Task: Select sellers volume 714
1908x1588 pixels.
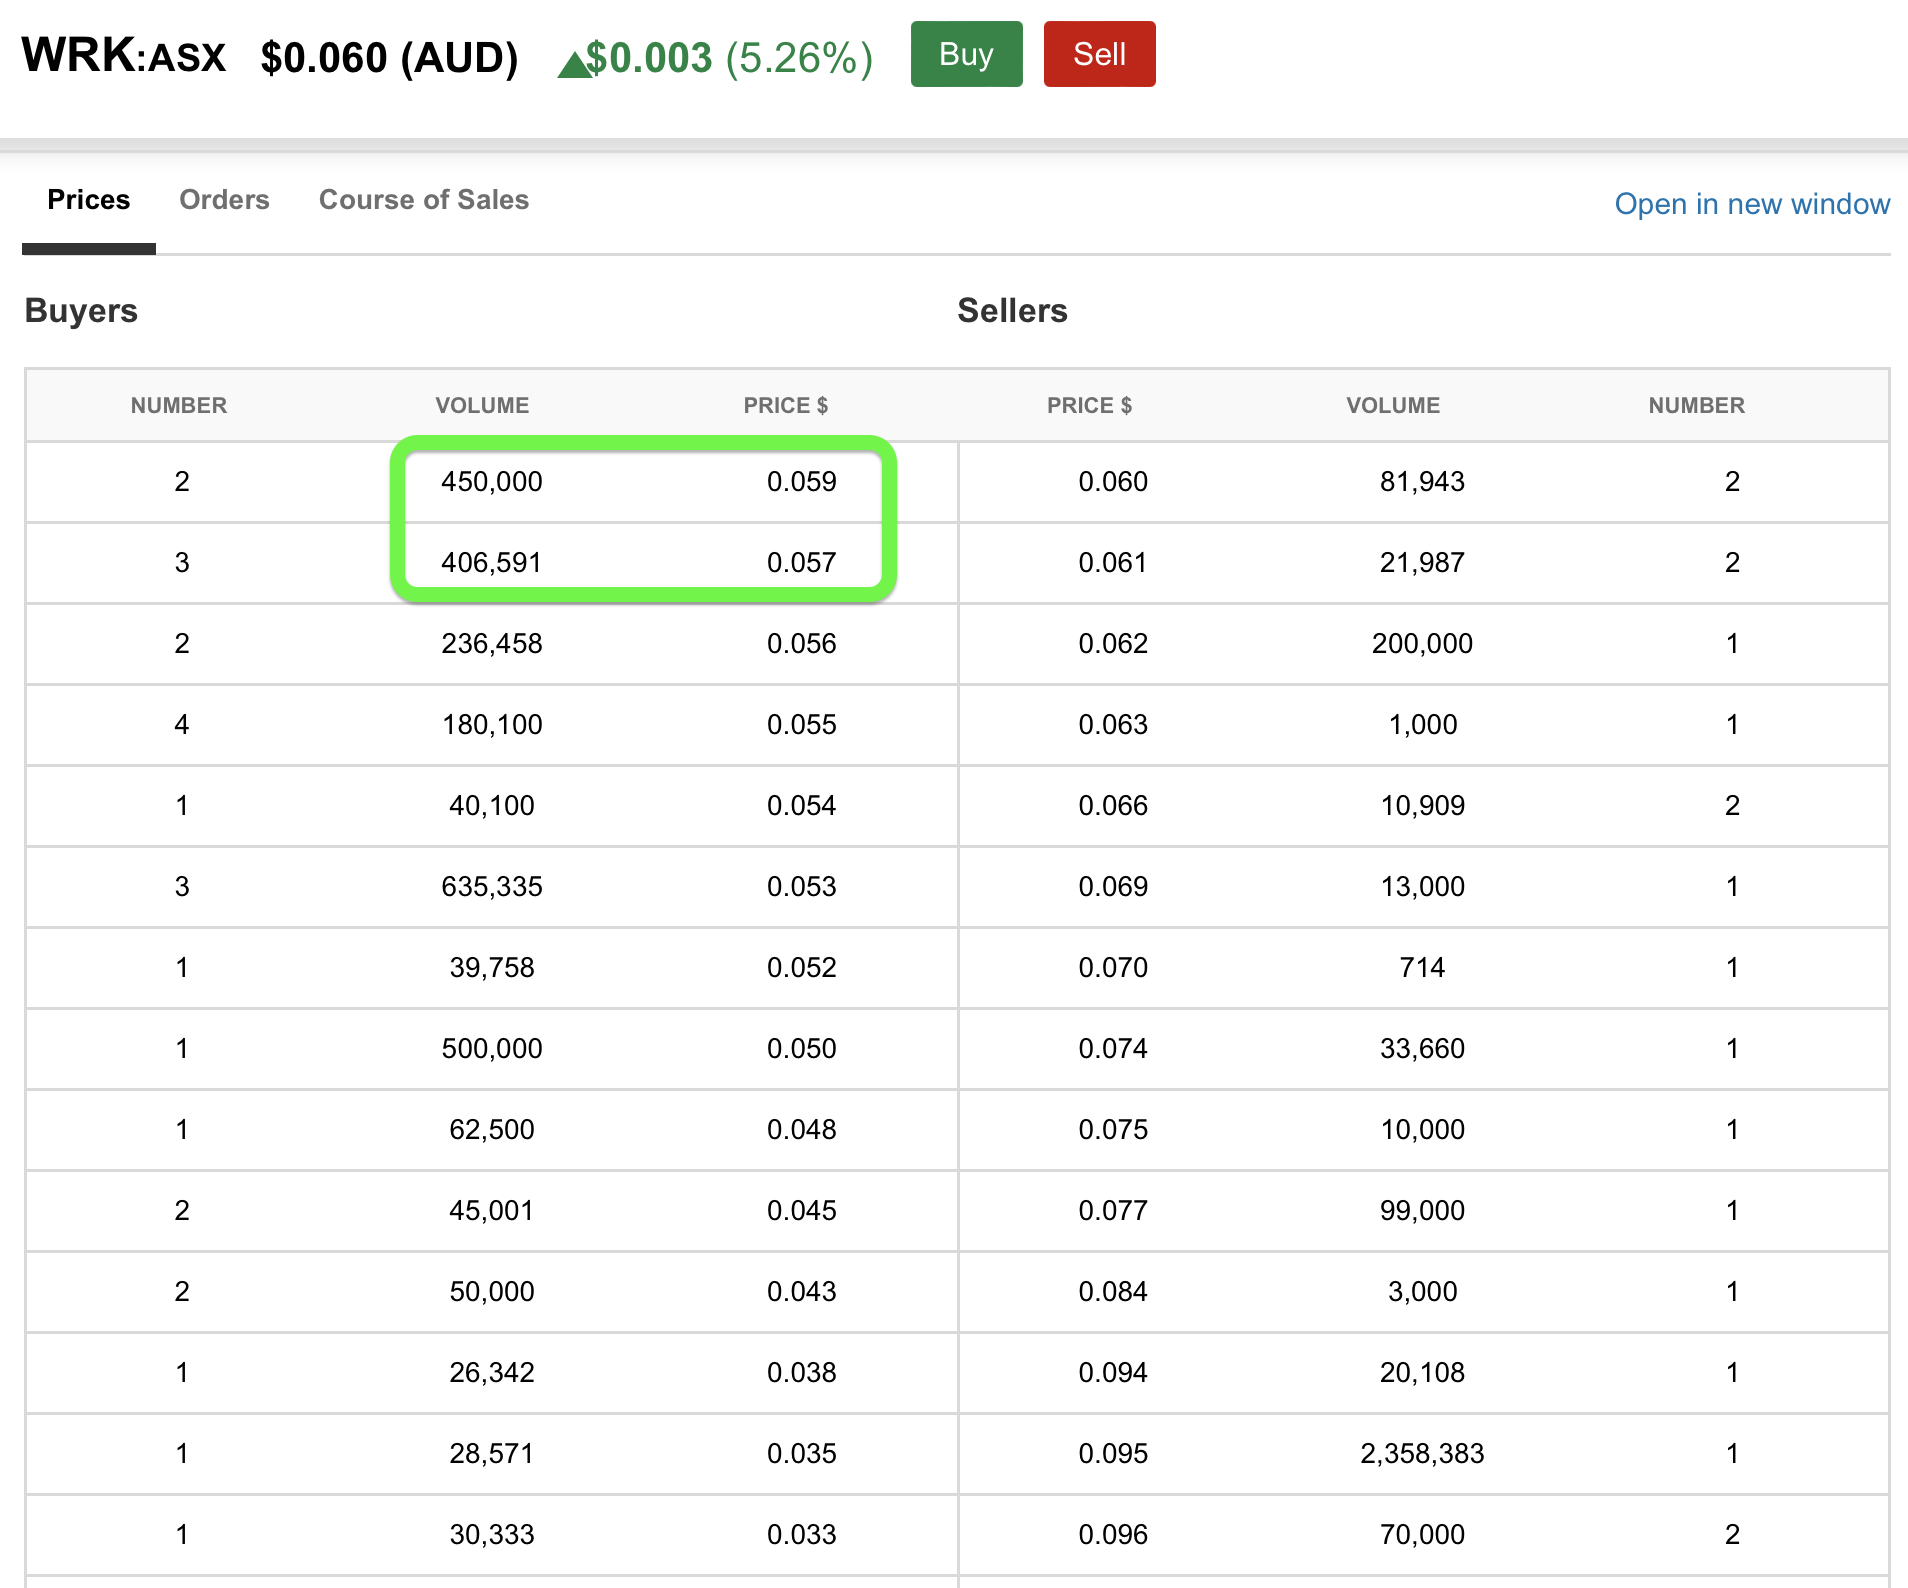Action: (x=1422, y=968)
